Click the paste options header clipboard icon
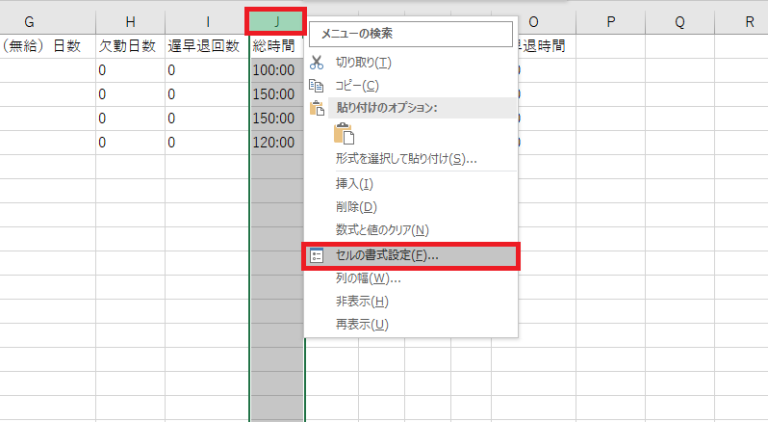 pyautogui.click(x=317, y=109)
